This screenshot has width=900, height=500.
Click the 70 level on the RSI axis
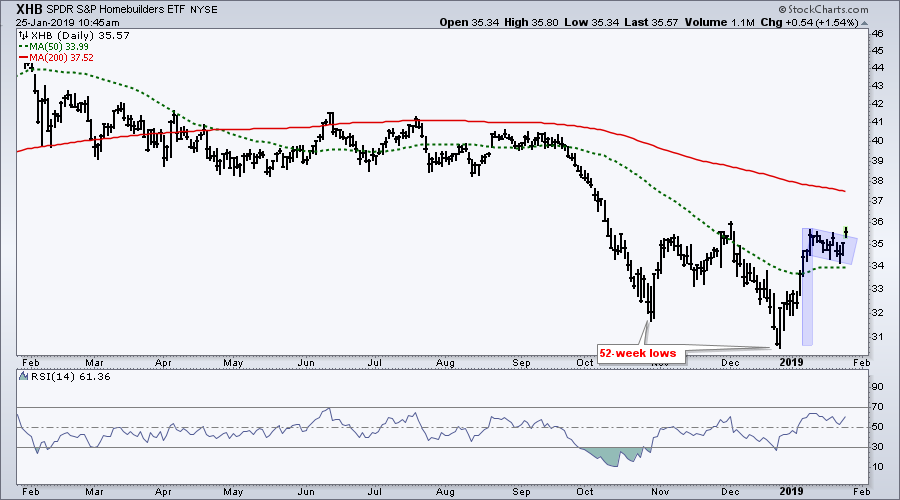pos(878,407)
